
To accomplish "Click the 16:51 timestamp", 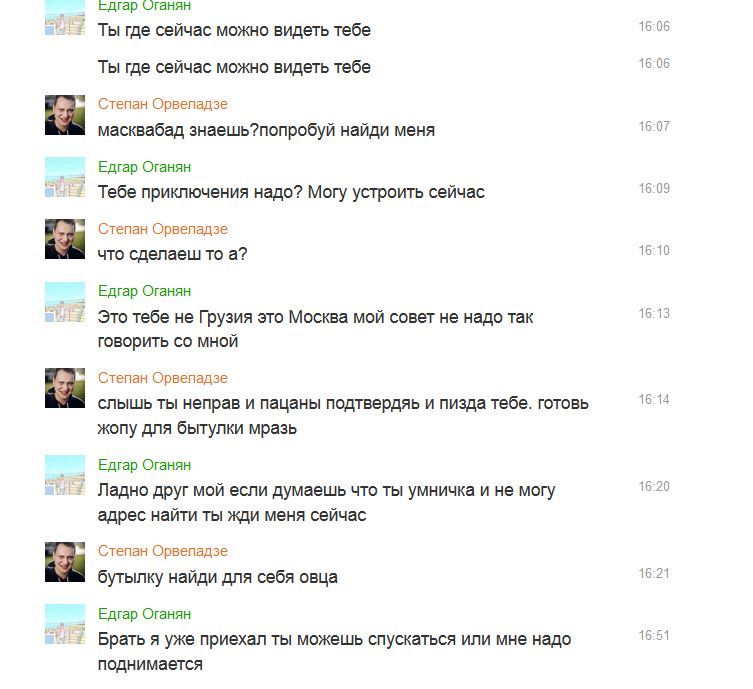I will [x=654, y=635].
